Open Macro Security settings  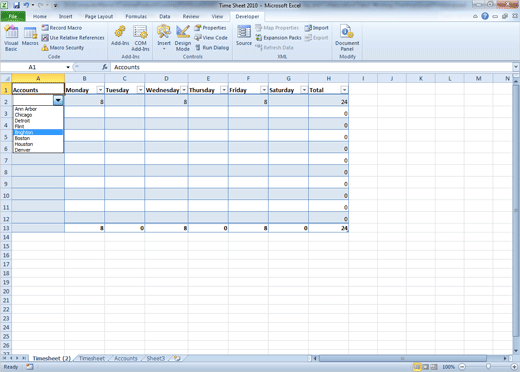coord(63,48)
